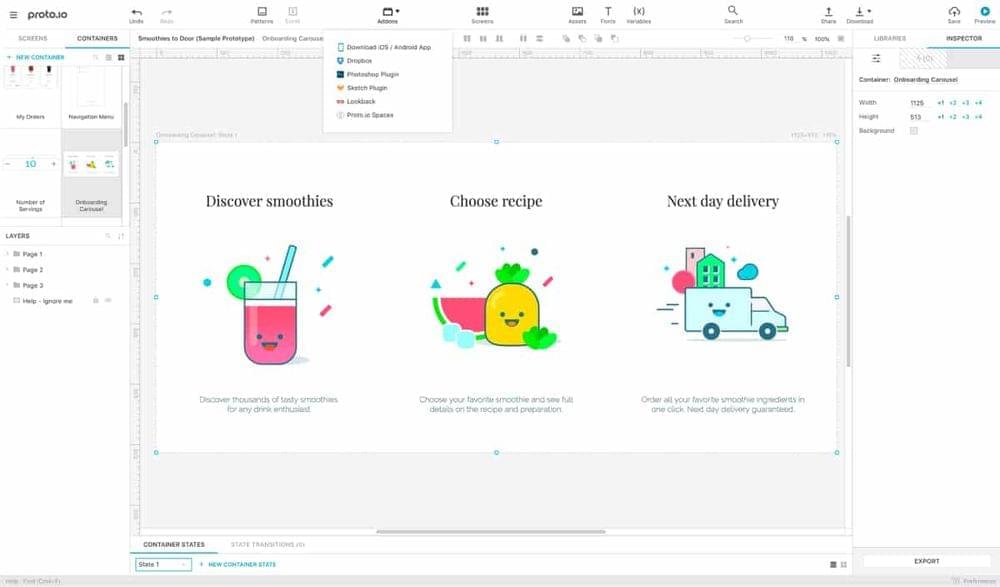Open the Container States tab
This screenshot has height=587, width=1000.
[x=174, y=544]
